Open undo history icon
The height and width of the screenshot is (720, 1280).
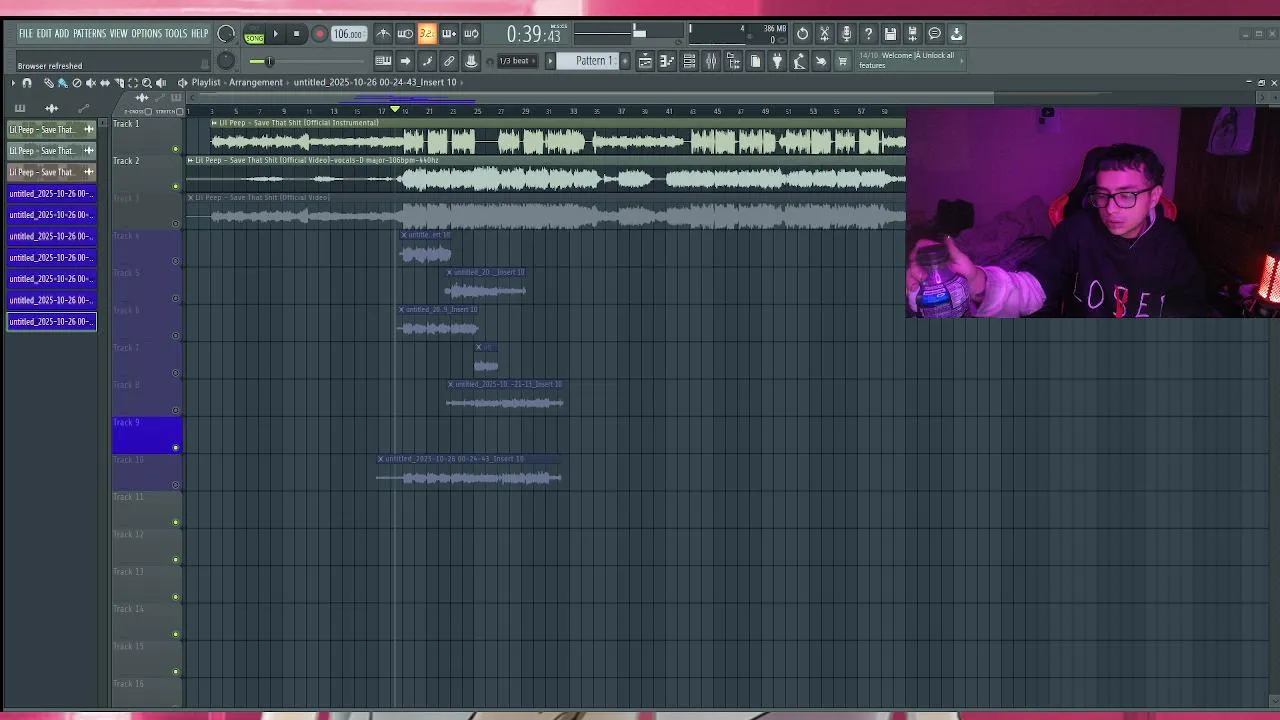pos(803,33)
